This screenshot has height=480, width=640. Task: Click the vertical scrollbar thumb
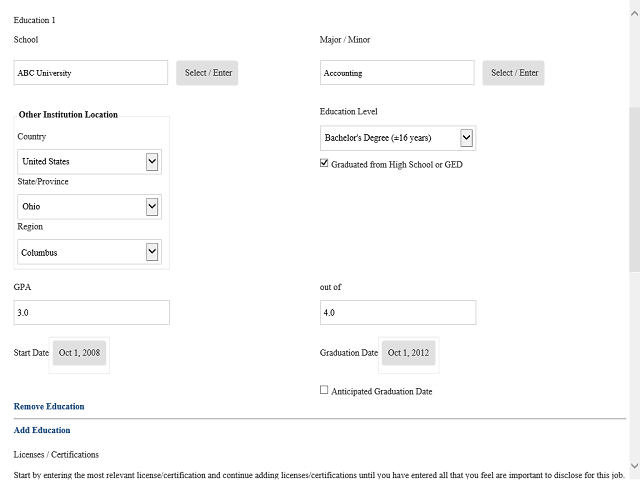[635, 190]
